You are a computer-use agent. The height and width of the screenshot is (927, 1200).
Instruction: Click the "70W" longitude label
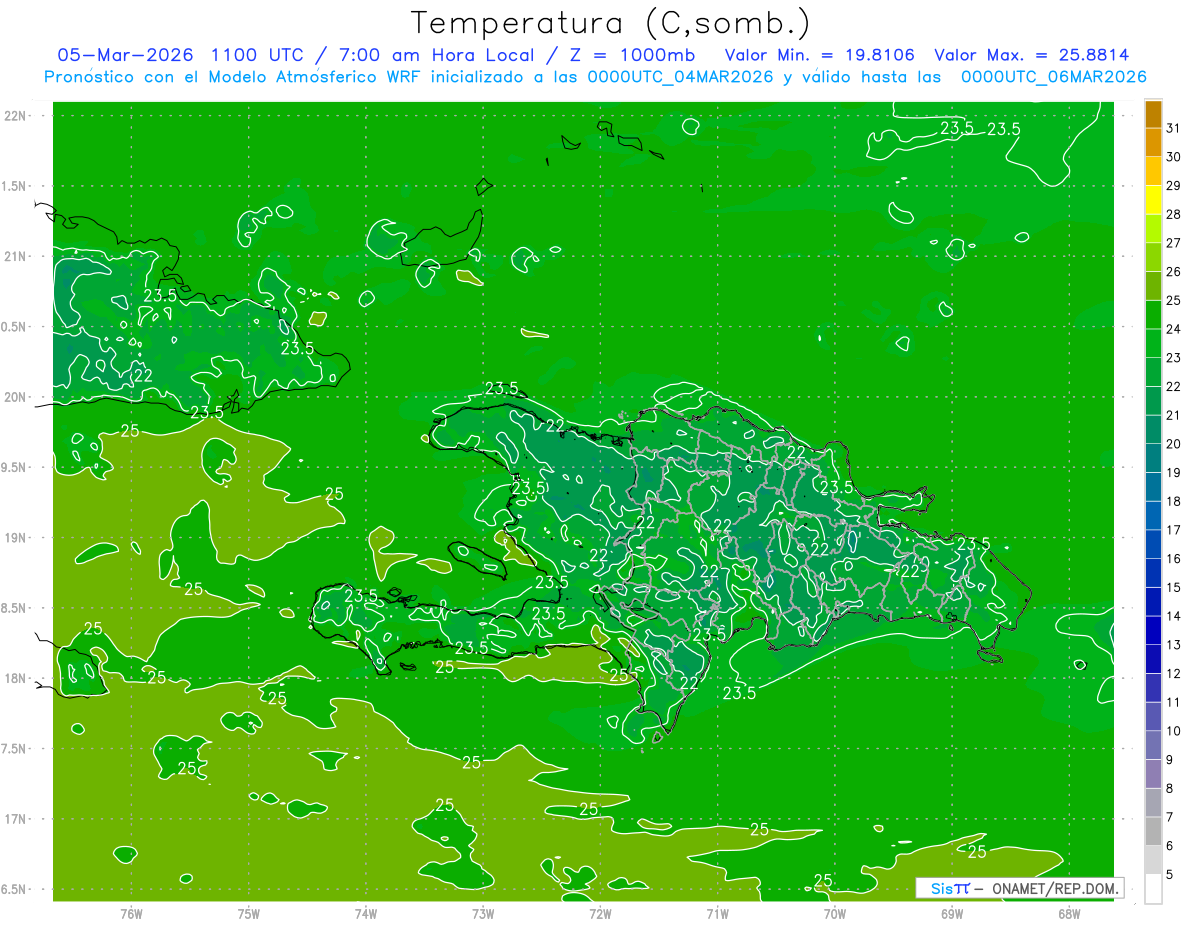tap(835, 913)
